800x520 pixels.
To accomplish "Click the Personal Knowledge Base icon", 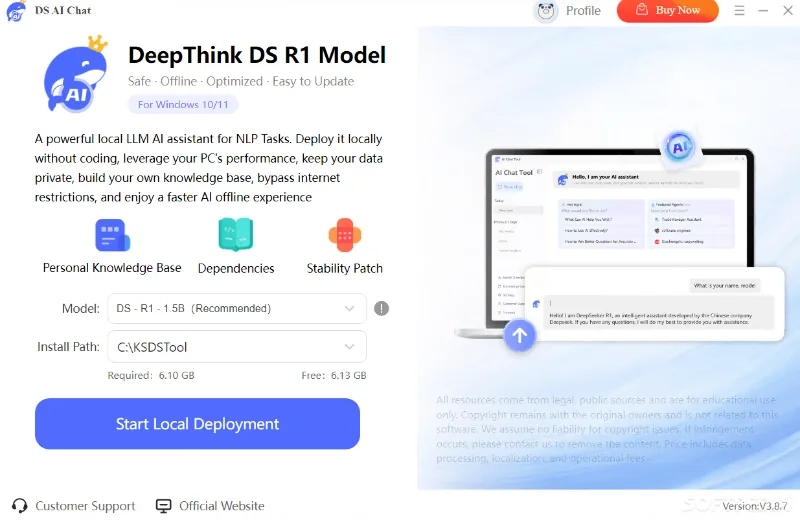I will [x=113, y=235].
